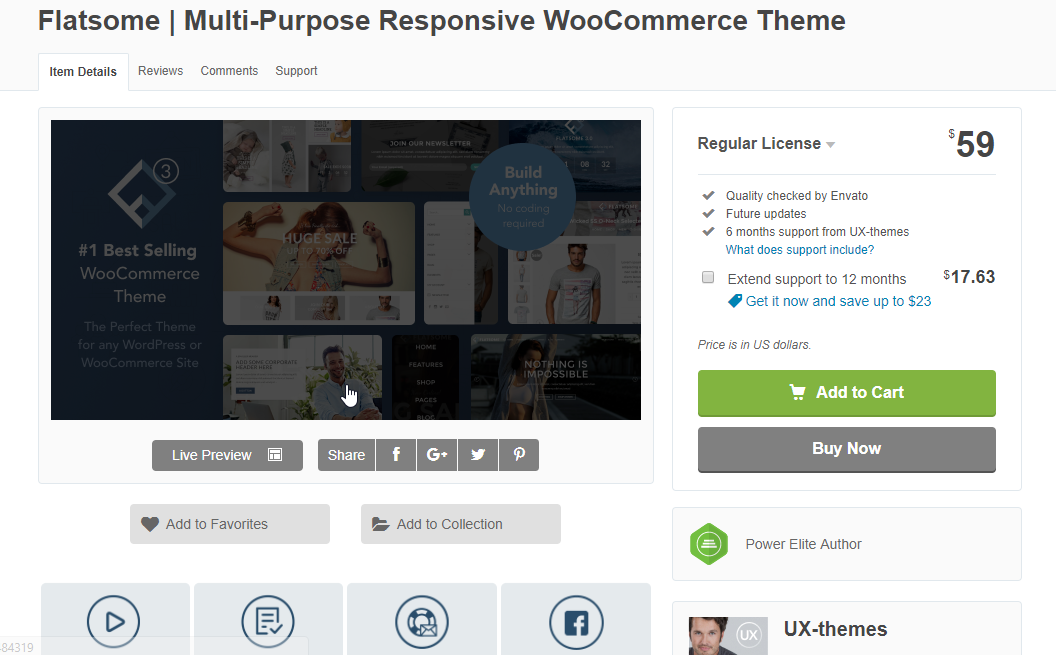Expand the Regular License dropdown
1056x655 pixels.
(766, 144)
